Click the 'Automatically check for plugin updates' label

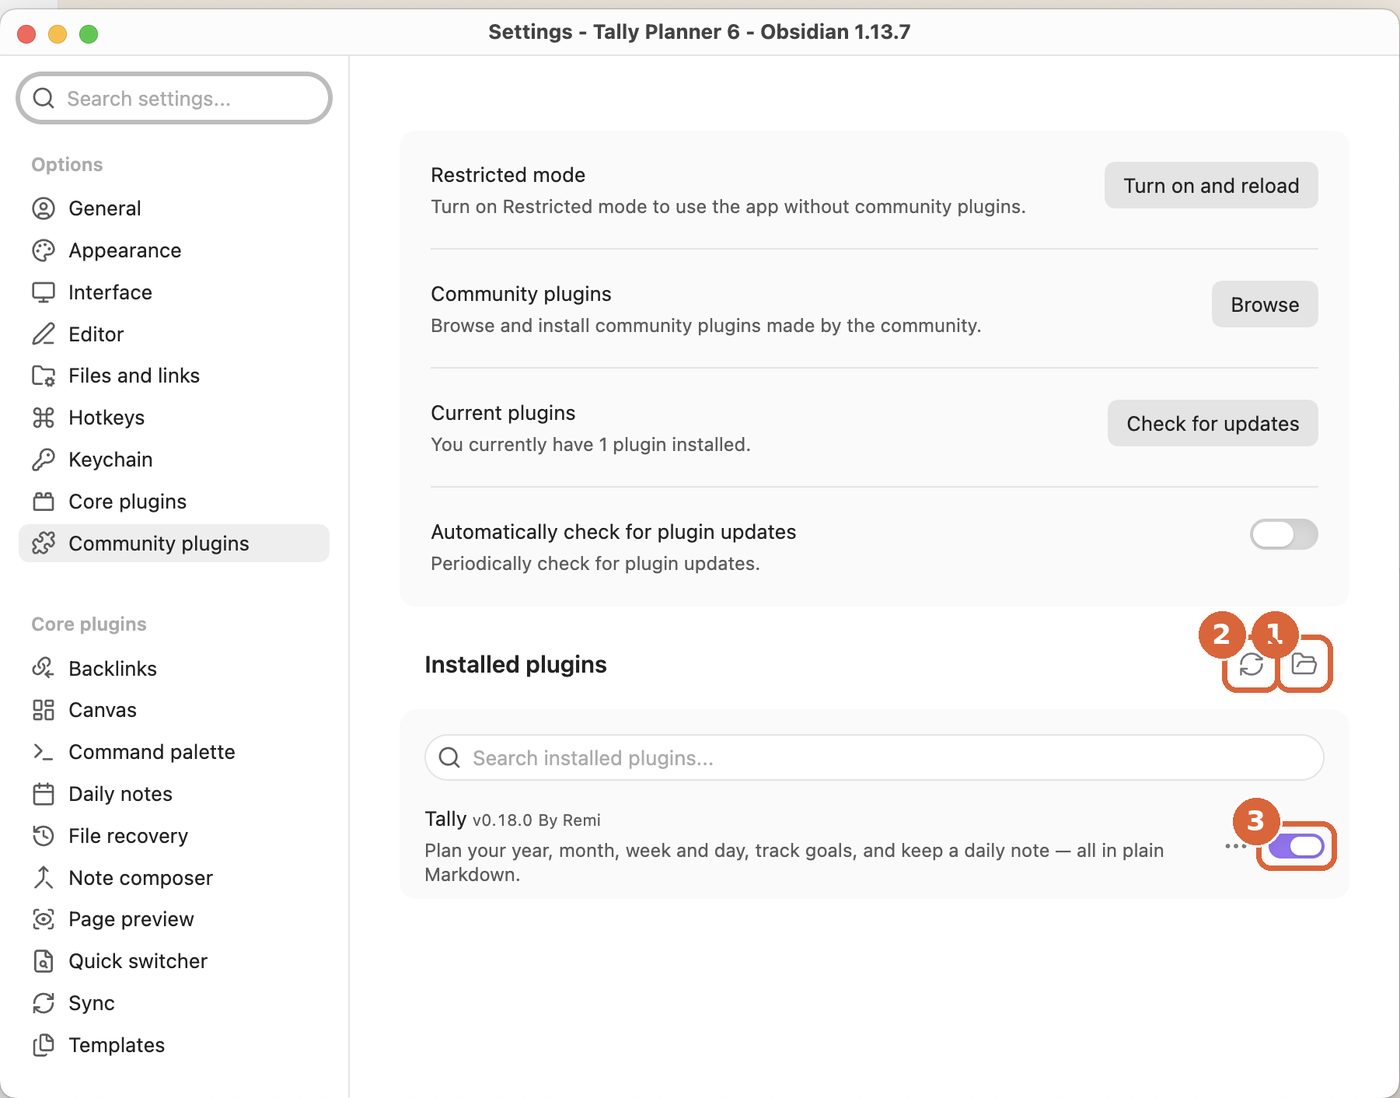point(613,532)
